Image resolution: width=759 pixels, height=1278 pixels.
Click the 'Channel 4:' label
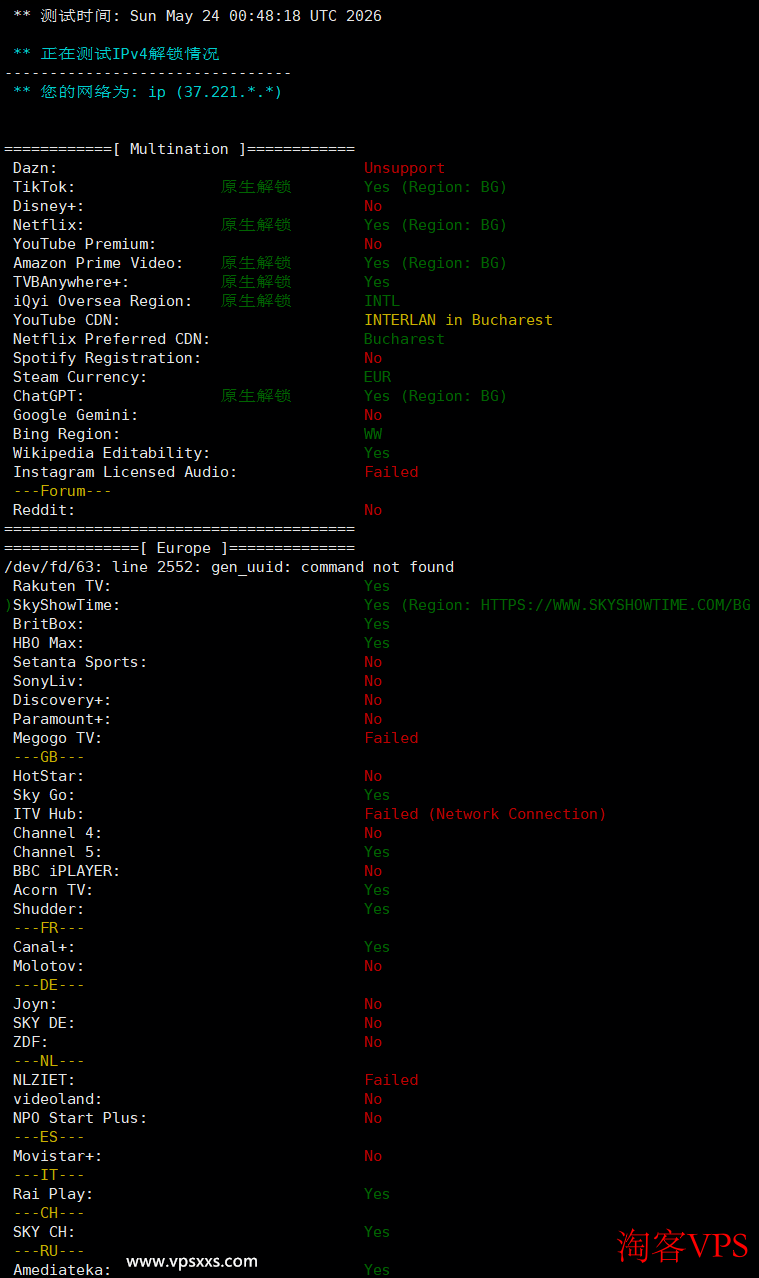tap(57, 833)
